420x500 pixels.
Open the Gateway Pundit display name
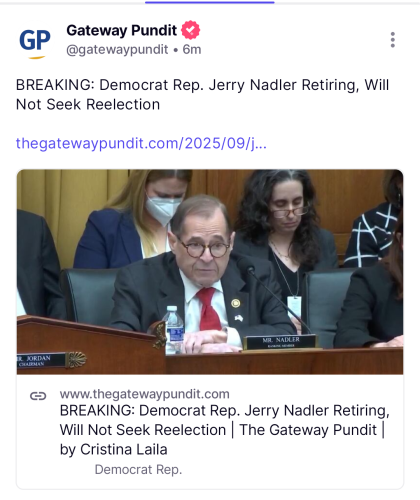click(x=122, y=30)
